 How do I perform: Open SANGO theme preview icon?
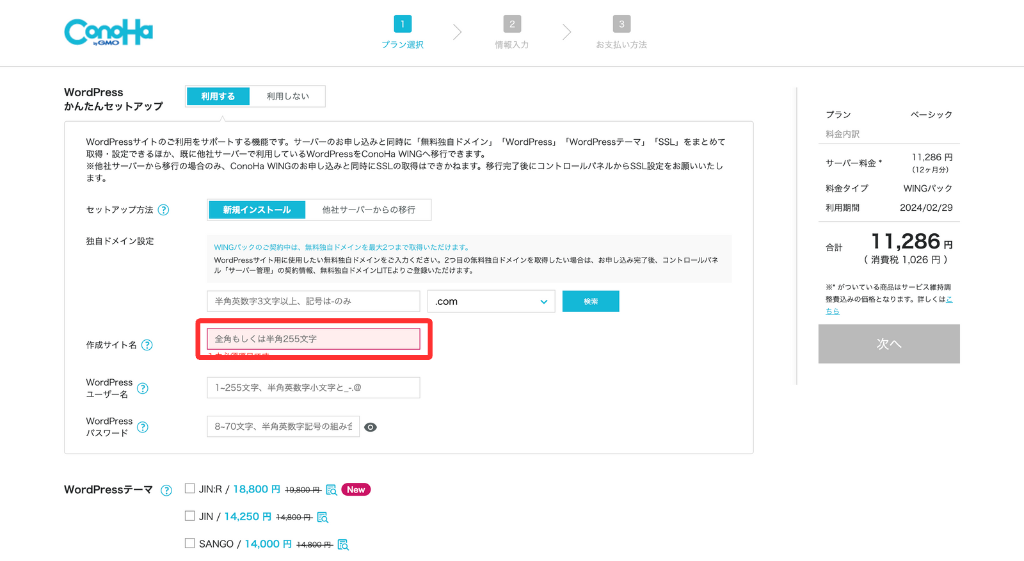tap(342, 545)
